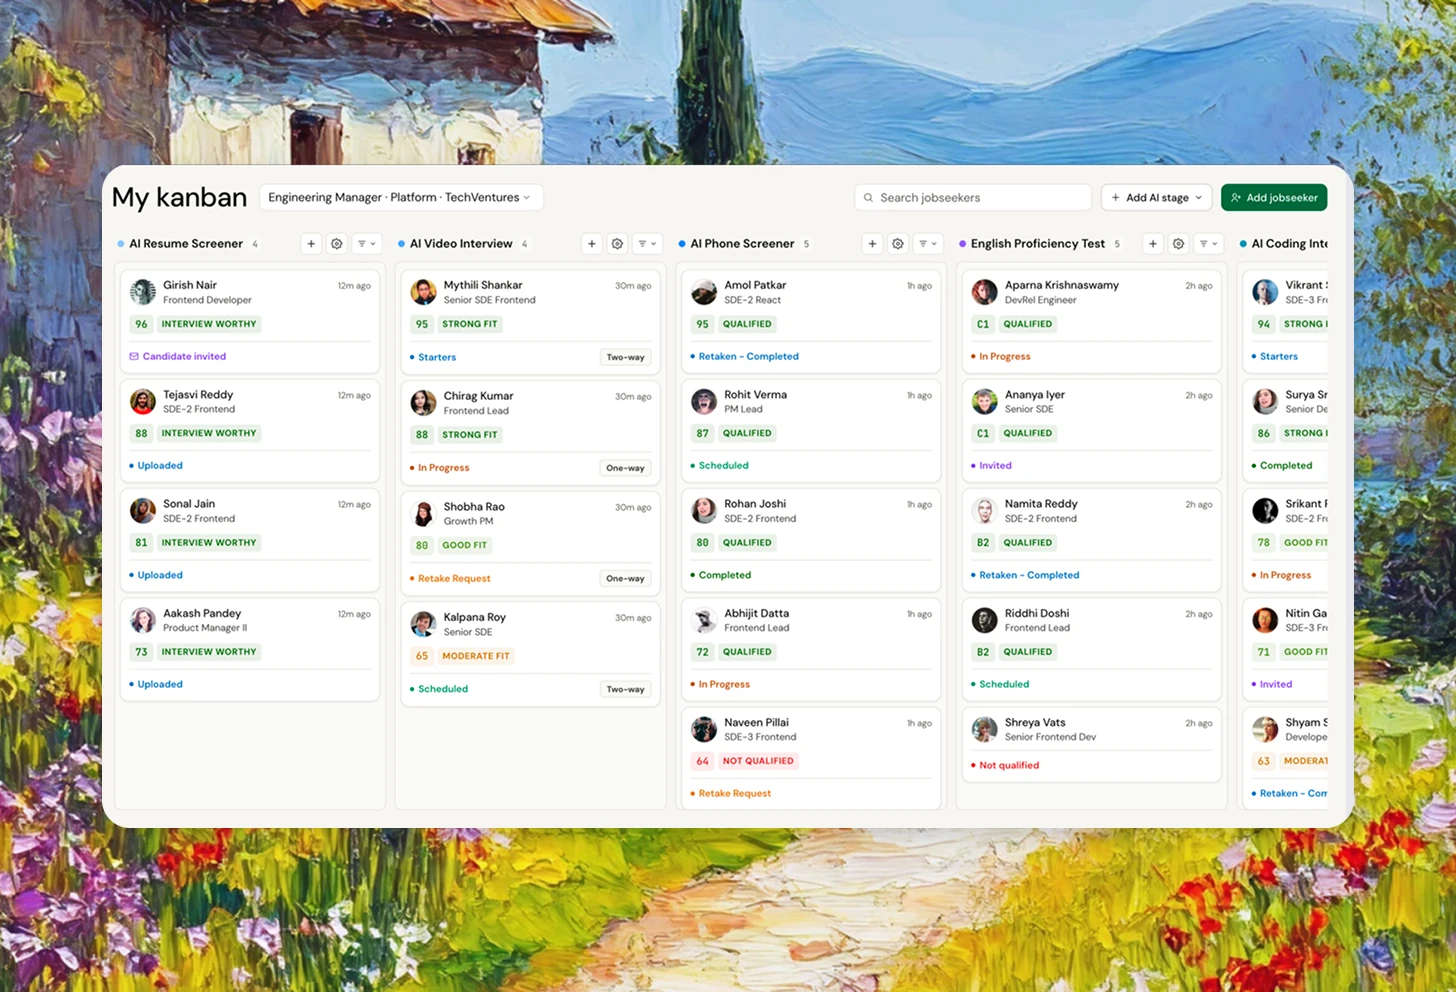This screenshot has width=1456, height=992.
Task: Click Mythili Shankar's avatar
Action: pyautogui.click(x=424, y=292)
